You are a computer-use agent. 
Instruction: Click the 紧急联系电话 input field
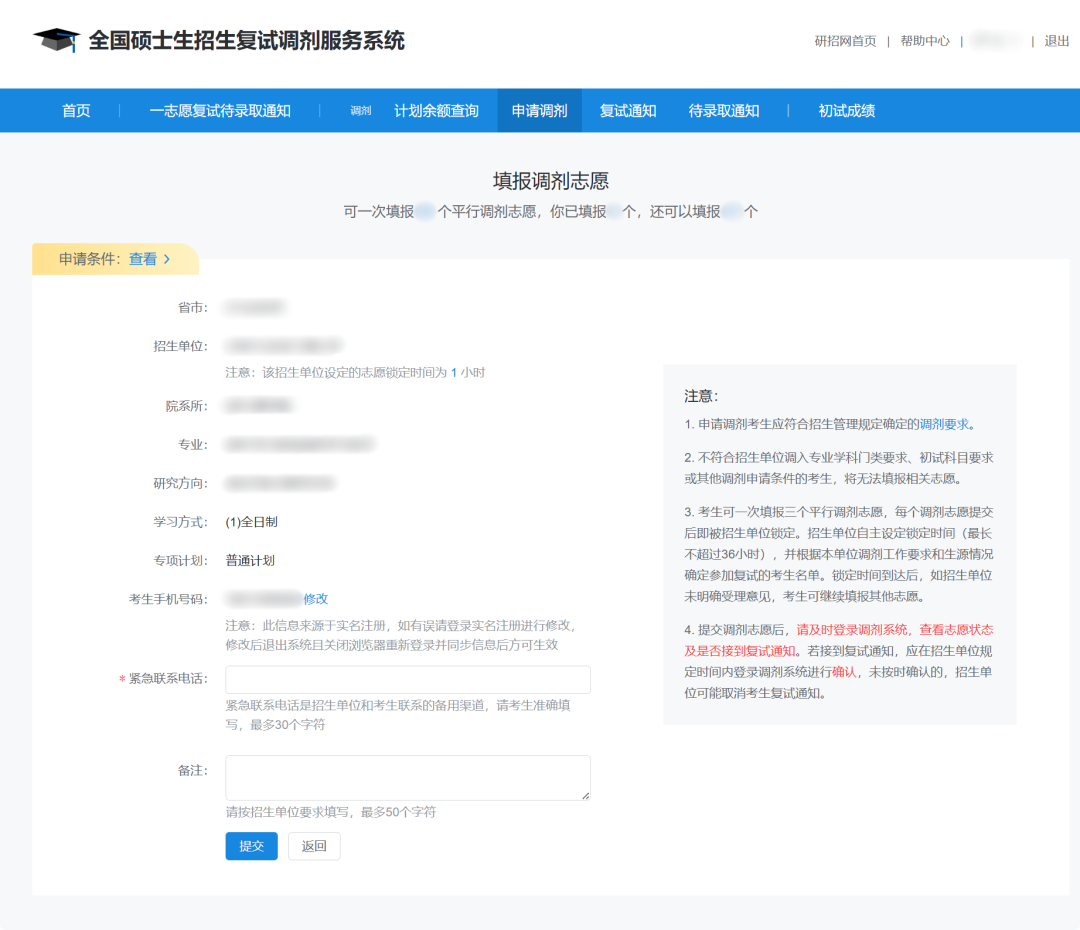408,679
